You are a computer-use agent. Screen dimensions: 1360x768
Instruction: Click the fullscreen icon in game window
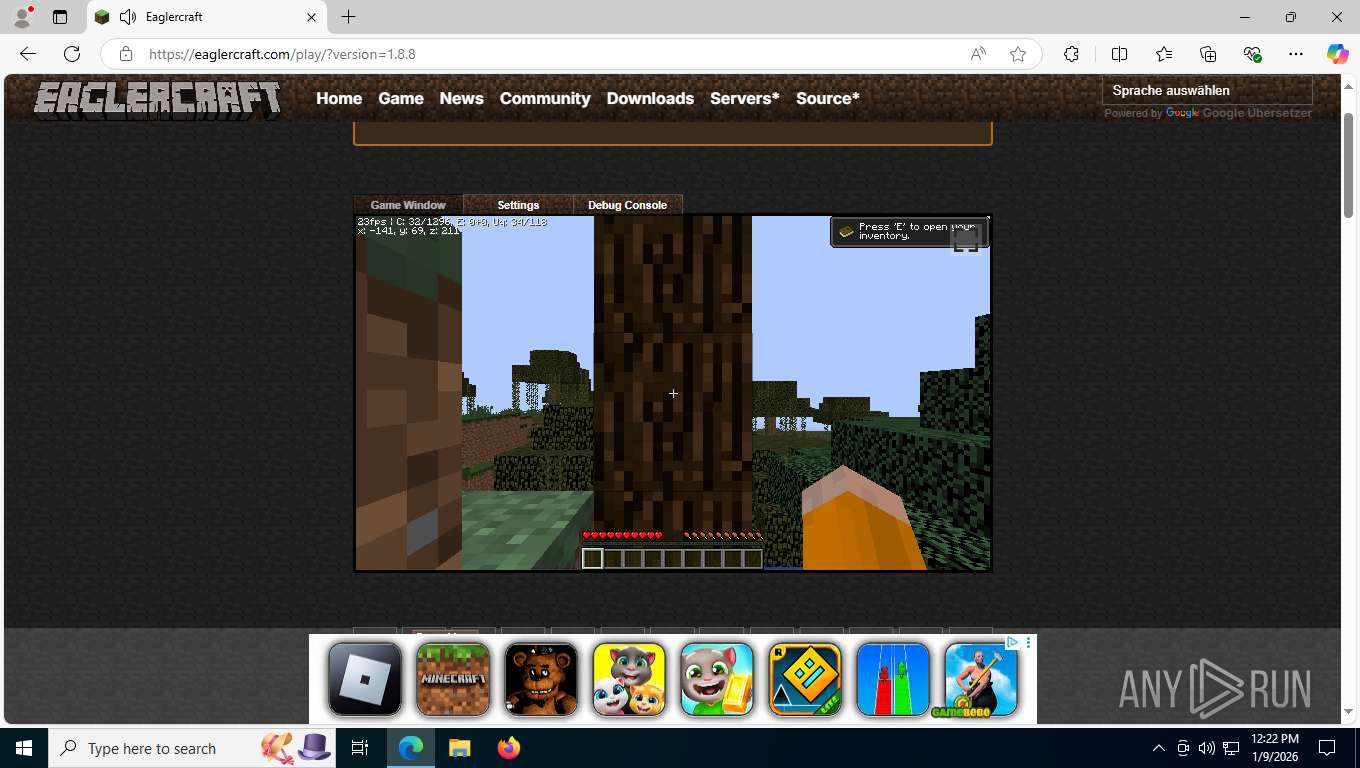[x=965, y=240]
